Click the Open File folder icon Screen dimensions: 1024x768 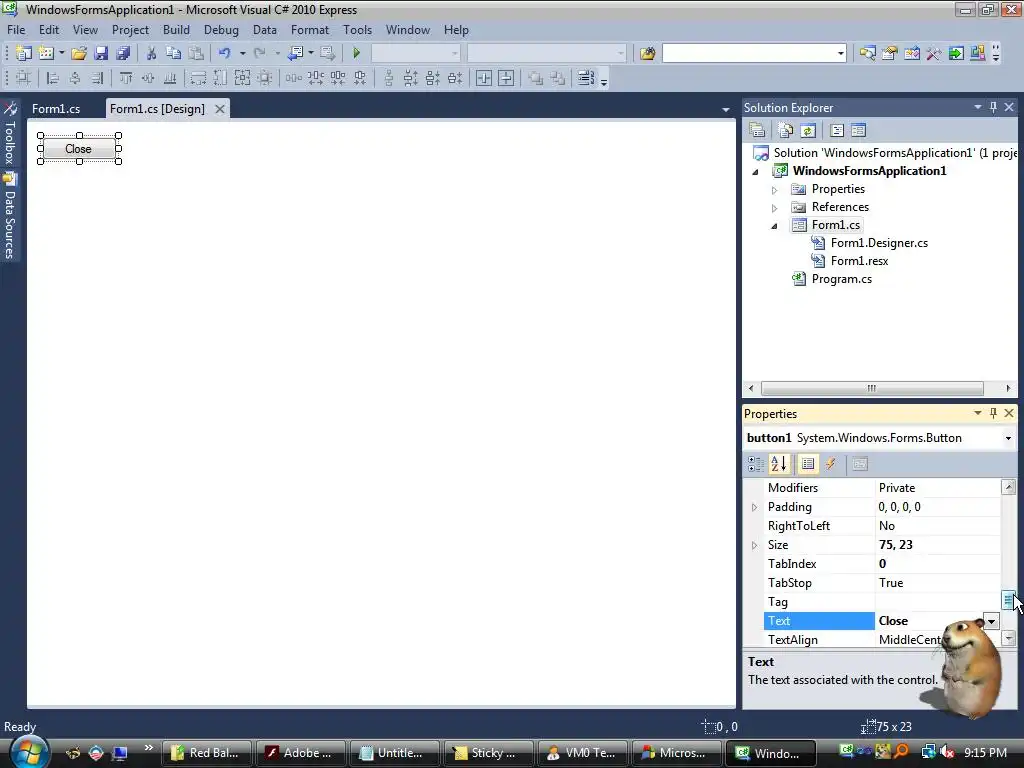(x=79, y=53)
